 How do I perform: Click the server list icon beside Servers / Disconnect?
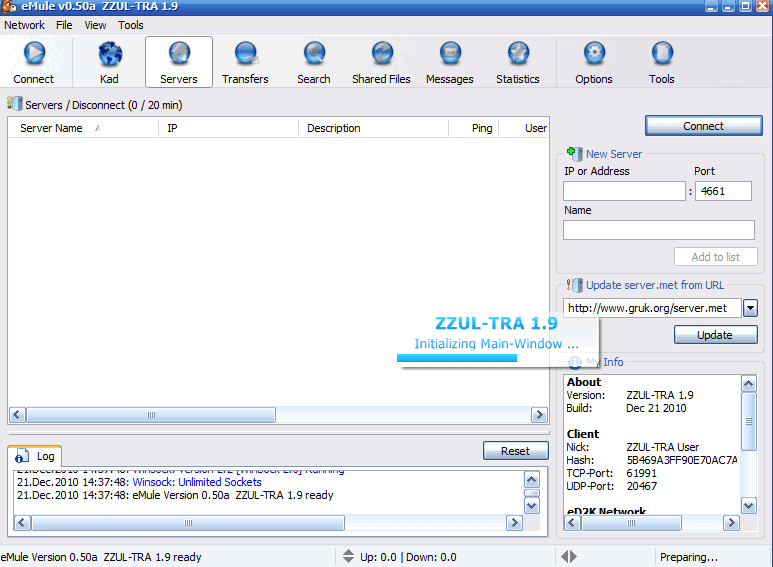click(x=14, y=104)
